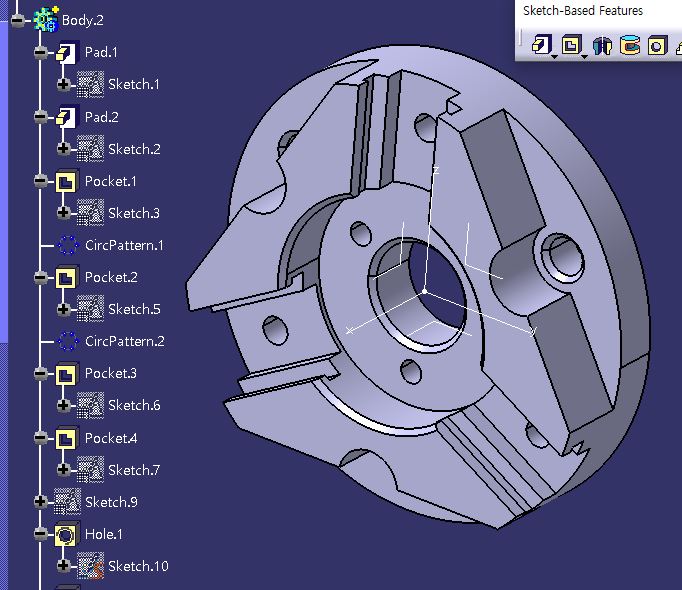
Task: Collapse the Hole.1 node
Action: [x=40, y=533]
